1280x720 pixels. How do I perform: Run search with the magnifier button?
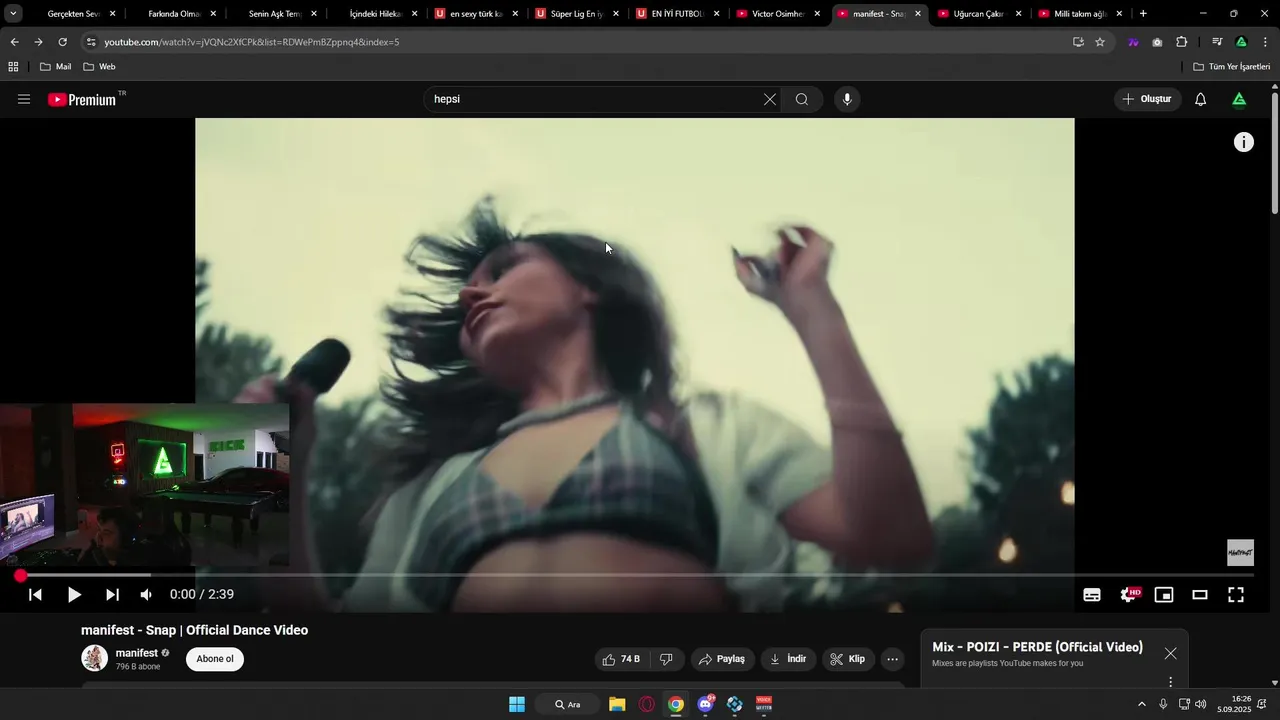point(802,99)
